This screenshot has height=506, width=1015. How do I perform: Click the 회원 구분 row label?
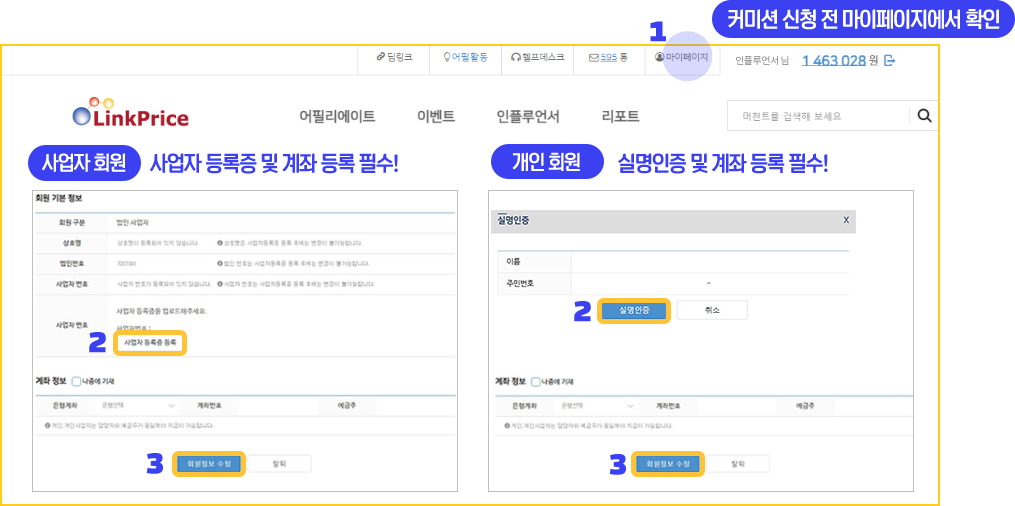71,223
